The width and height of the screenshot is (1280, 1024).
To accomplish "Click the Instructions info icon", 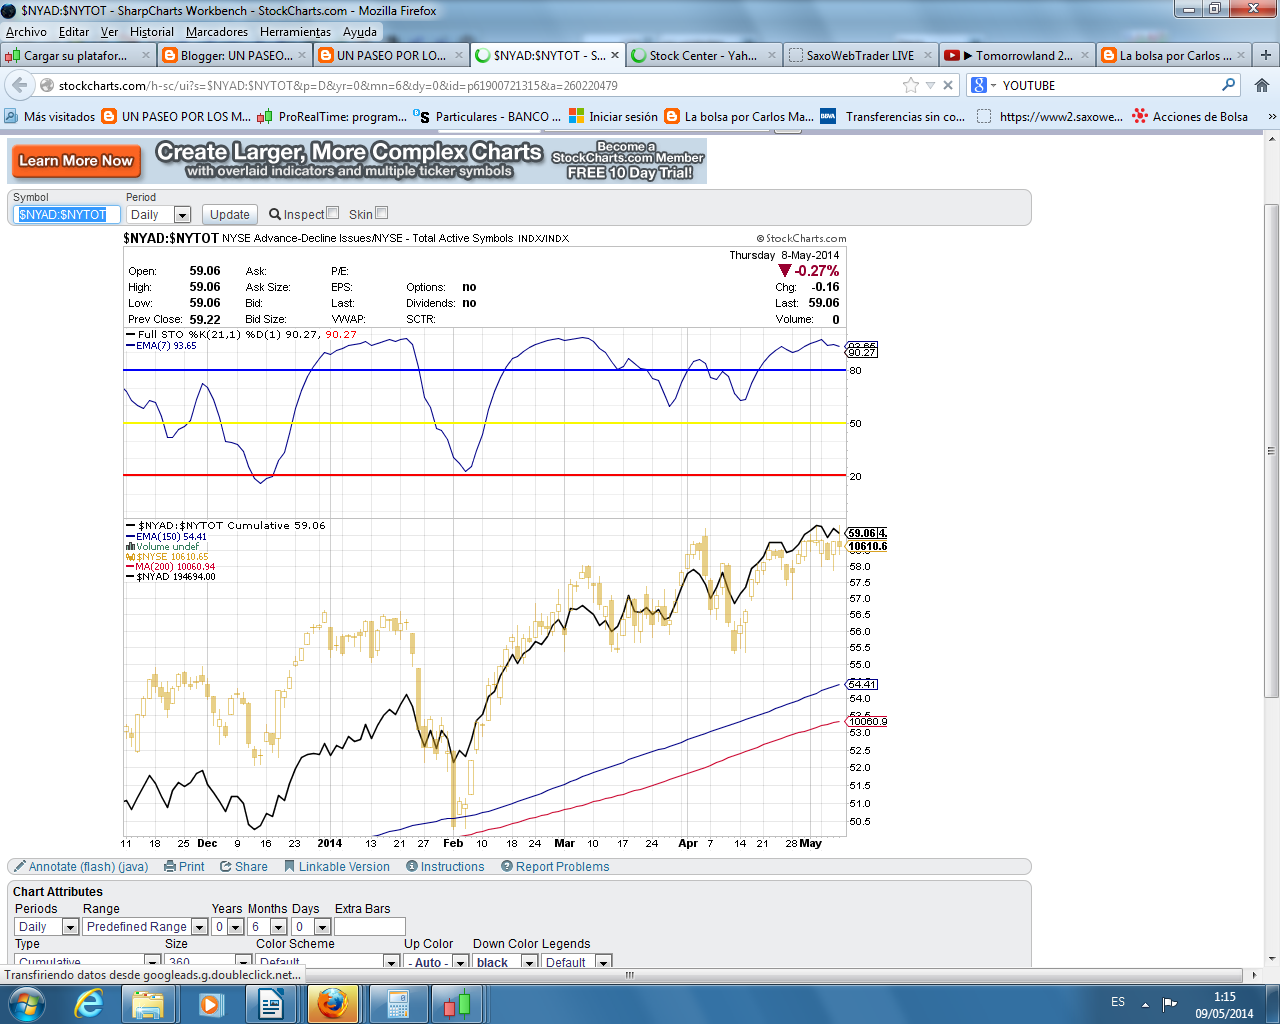I will (412, 866).
